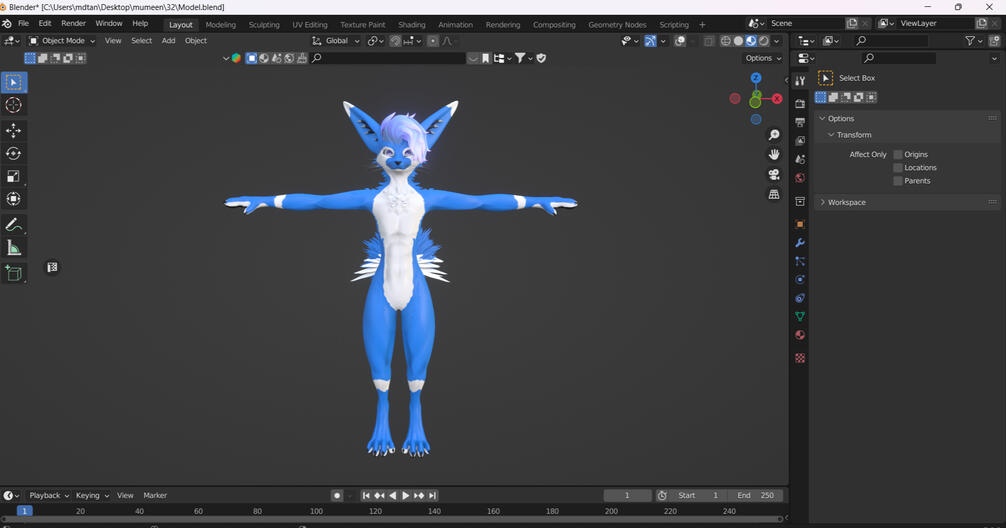Click the Zoom view magnifier in viewport
The width and height of the screenshot is (1006, 528).
pos(774,135)
